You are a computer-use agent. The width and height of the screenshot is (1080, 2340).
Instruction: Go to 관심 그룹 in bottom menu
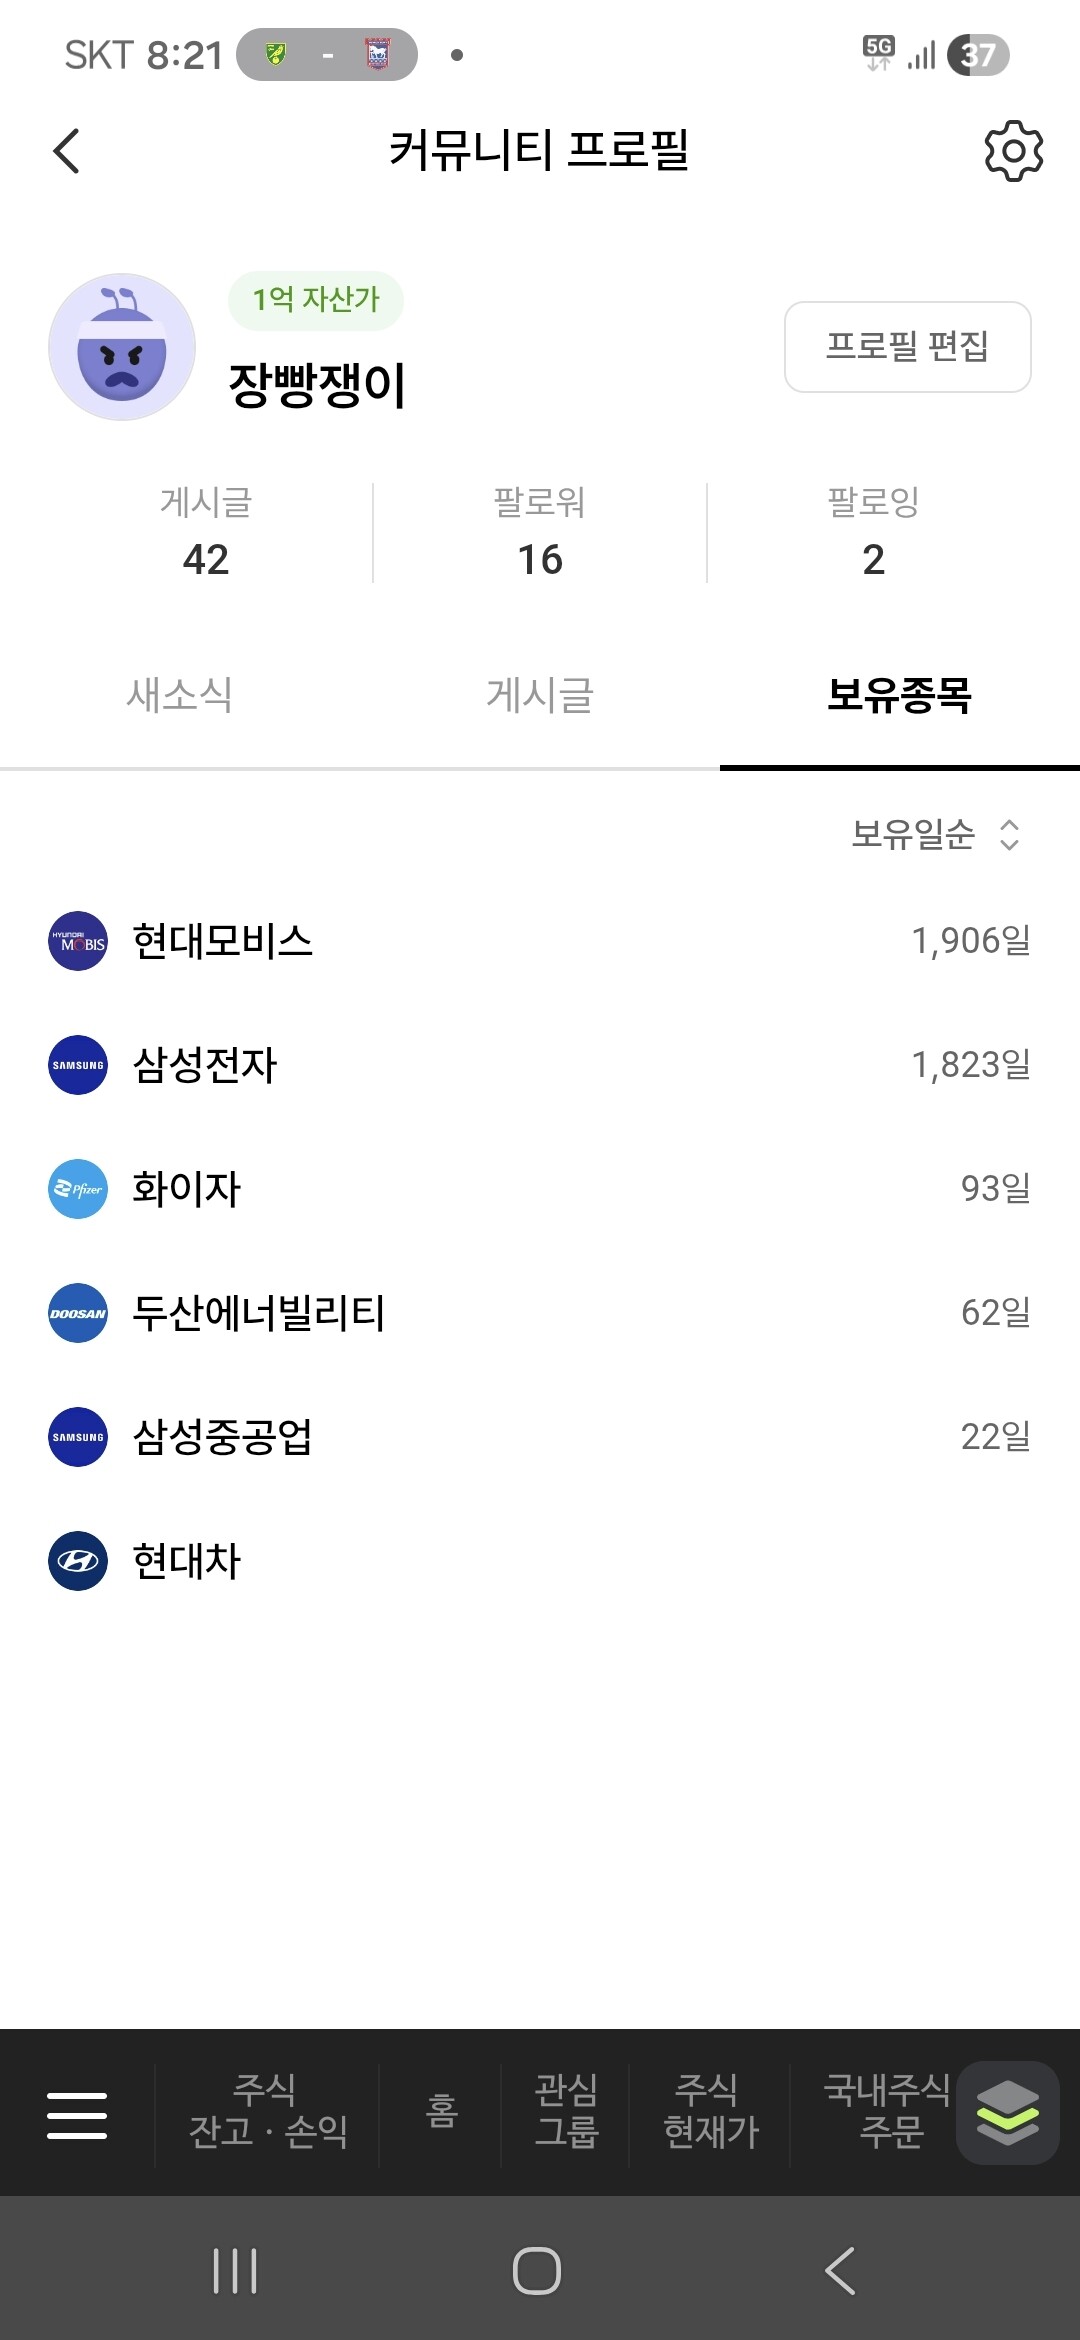[566, 2111]
